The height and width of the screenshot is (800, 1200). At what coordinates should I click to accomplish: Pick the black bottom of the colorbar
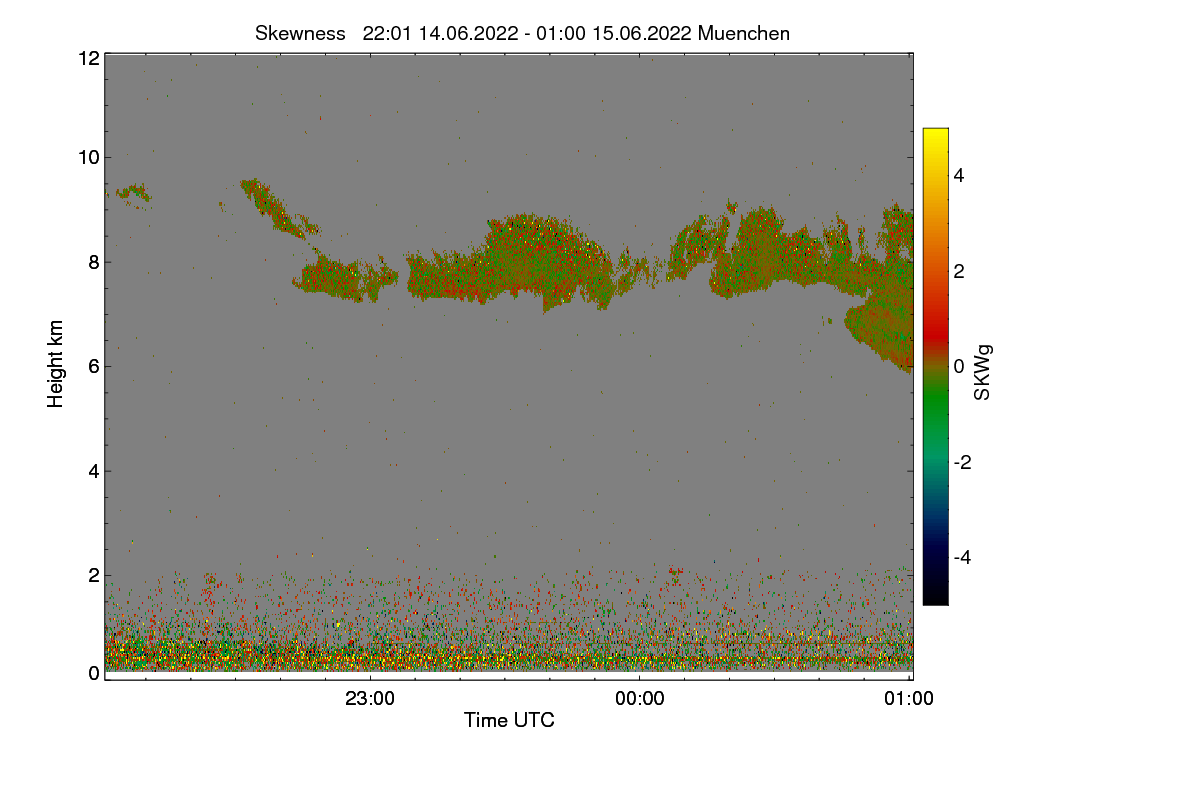coord(935,596)
